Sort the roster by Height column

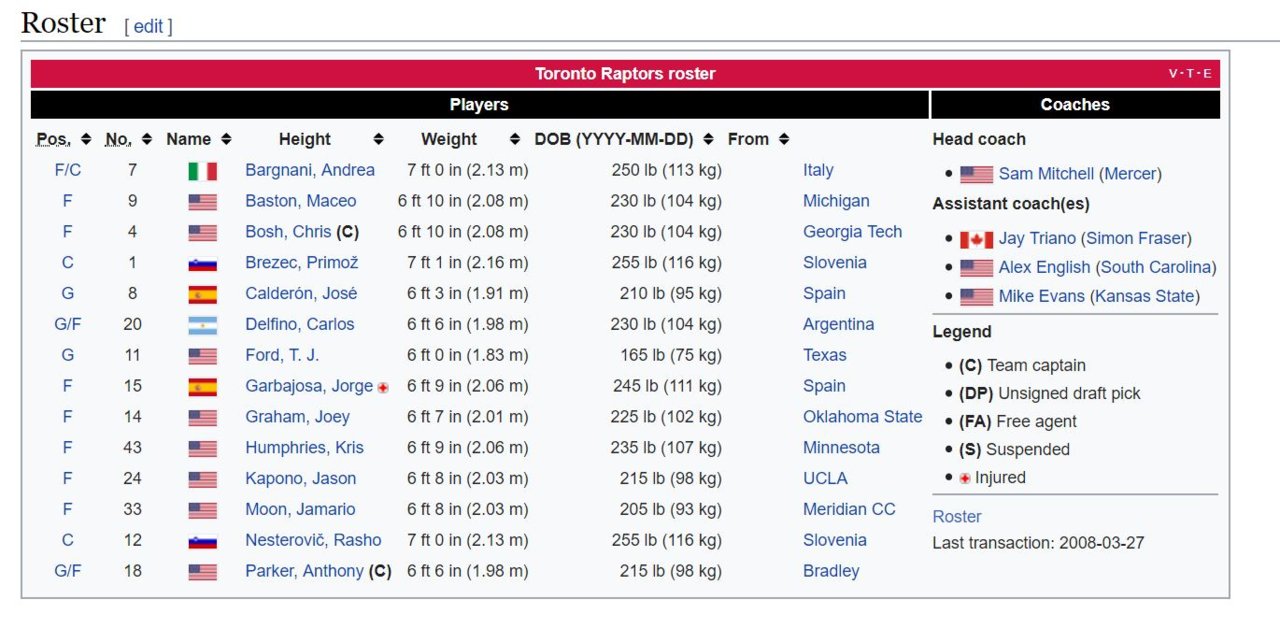pos(378,139)
